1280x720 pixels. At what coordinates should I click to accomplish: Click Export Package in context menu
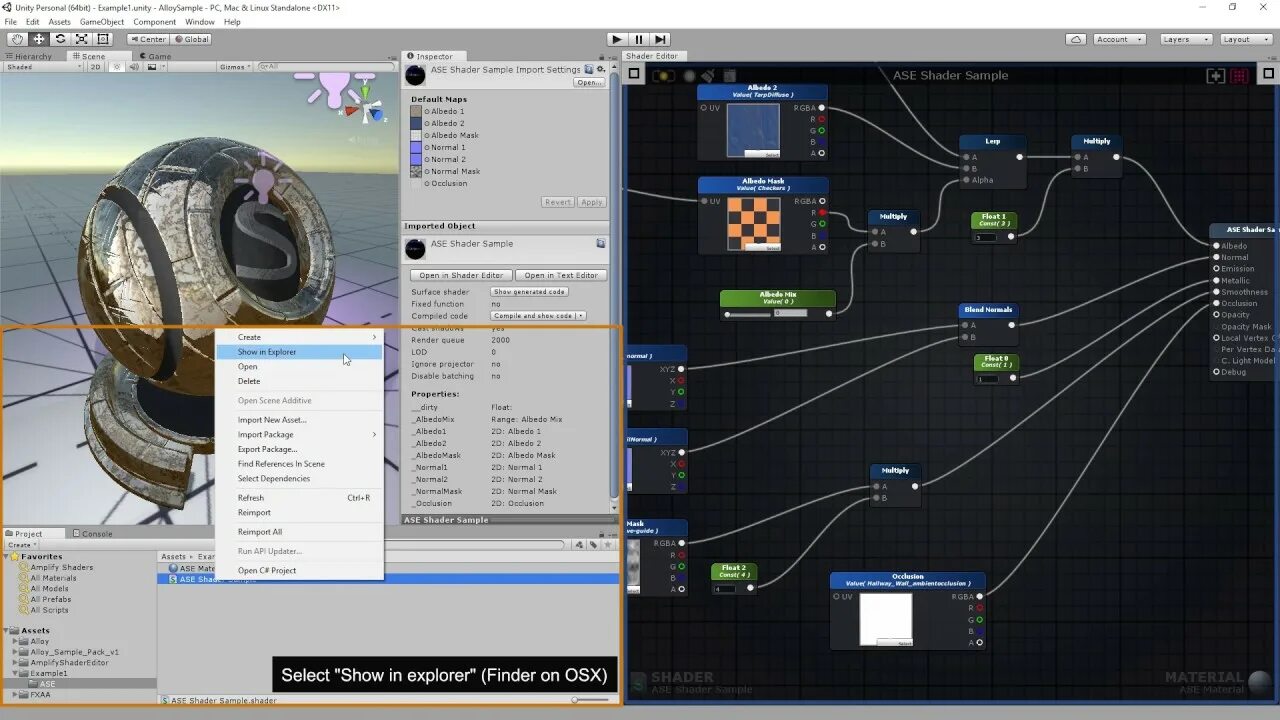click(299, 449)
